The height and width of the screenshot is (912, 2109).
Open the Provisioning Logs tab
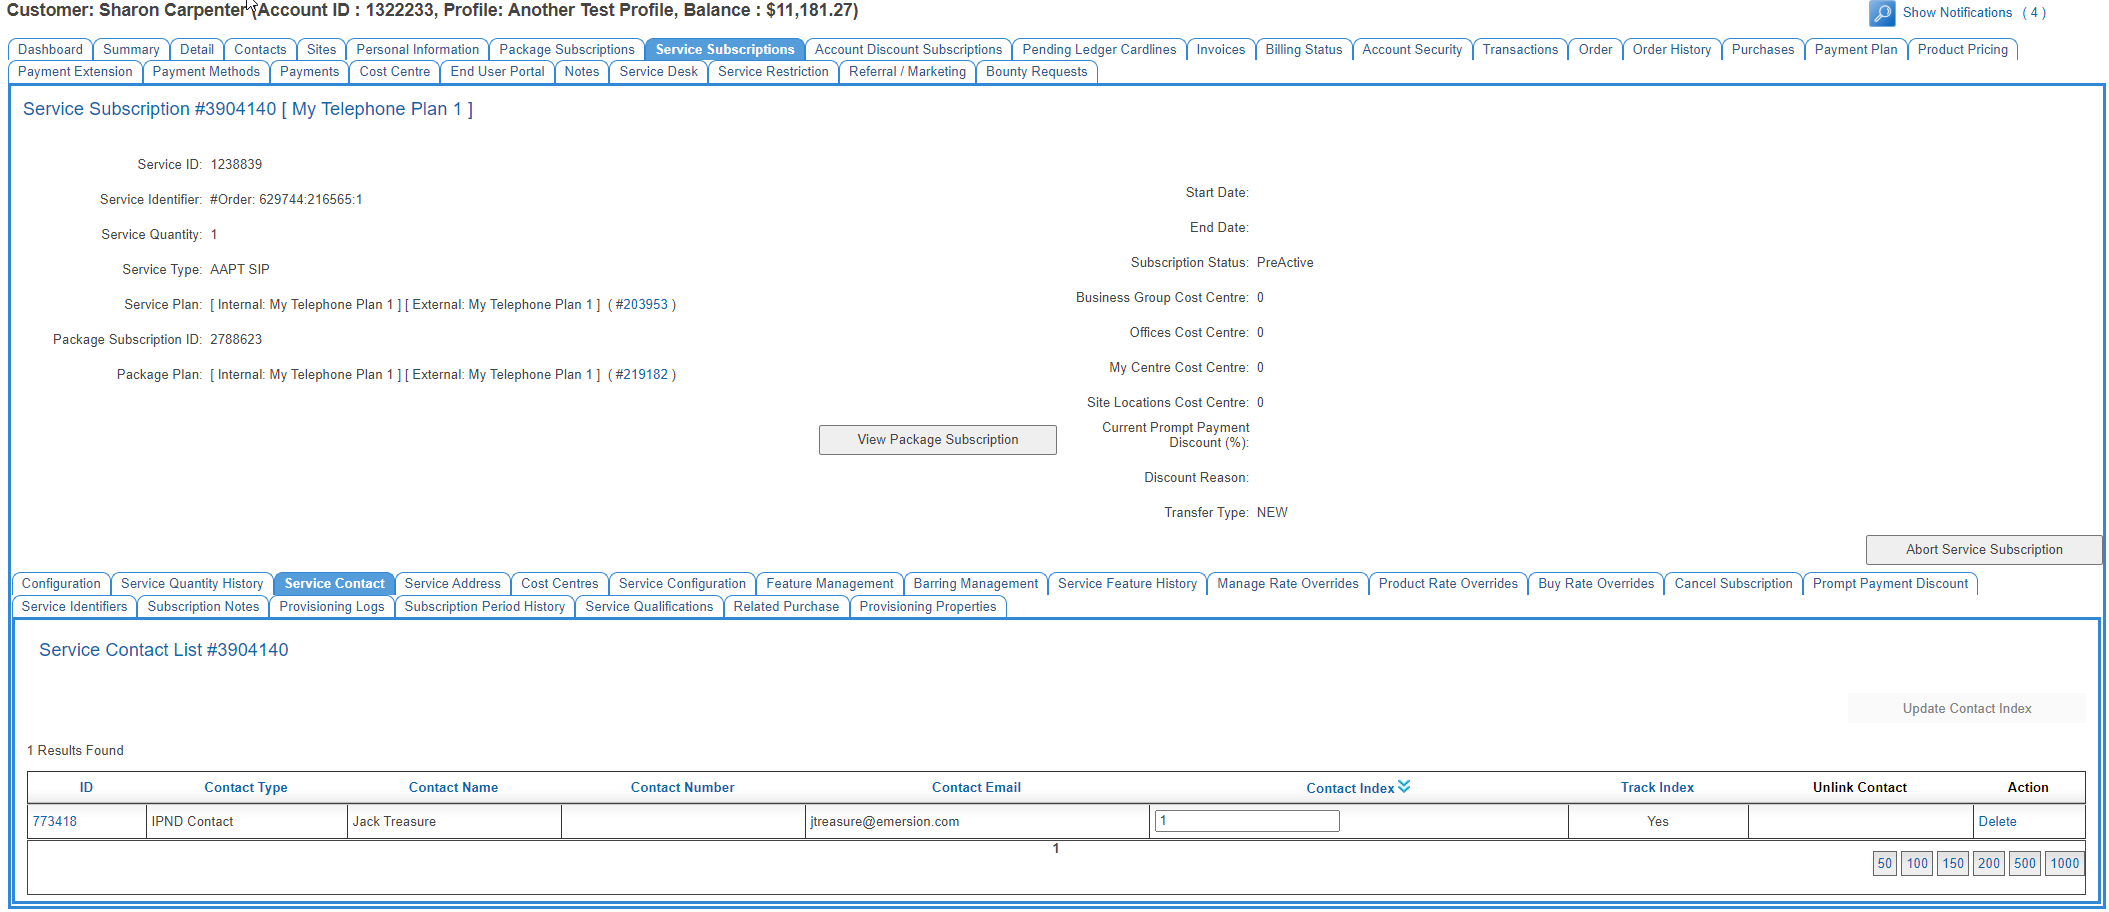(x=331, y=606)
